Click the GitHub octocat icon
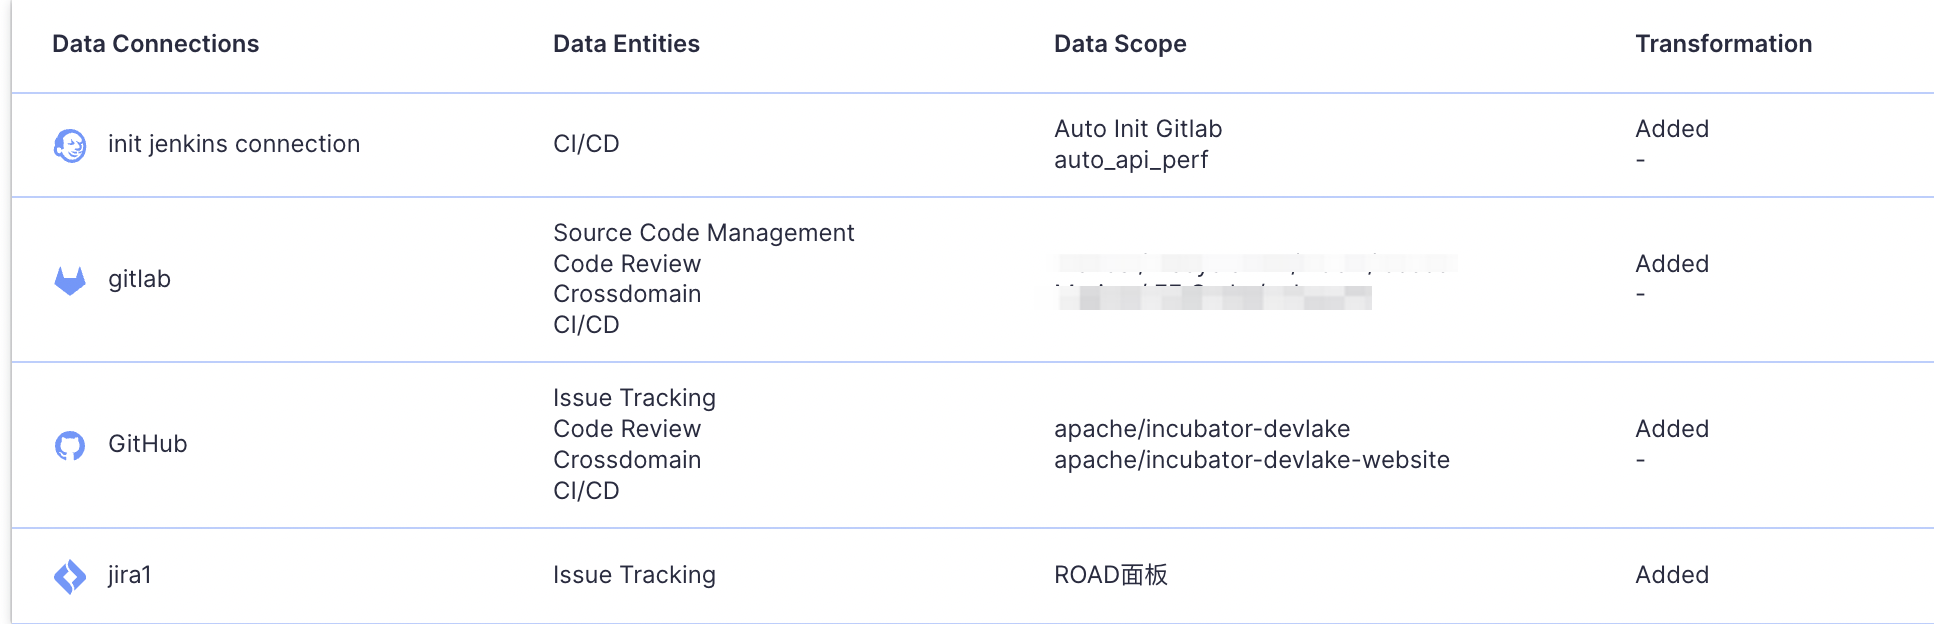1934x624 pixels. tap(70, 445)
